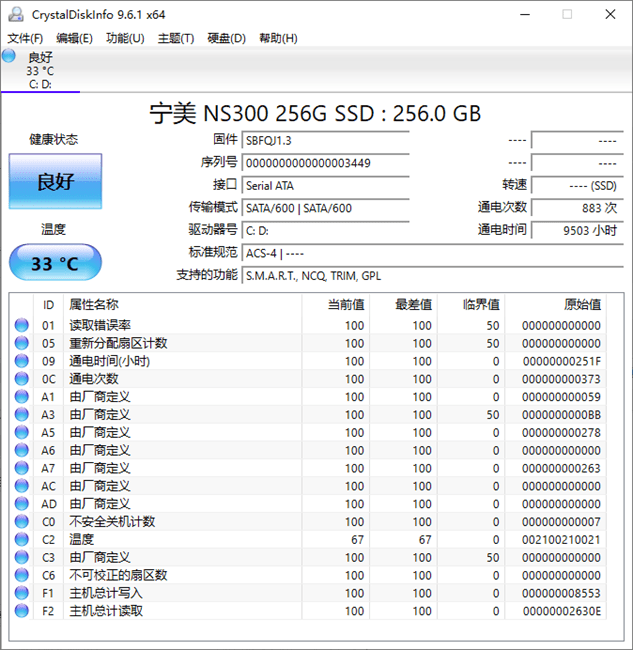Open the 主题(T) menu
Screen dimensions: 633x650
[176, 39]
